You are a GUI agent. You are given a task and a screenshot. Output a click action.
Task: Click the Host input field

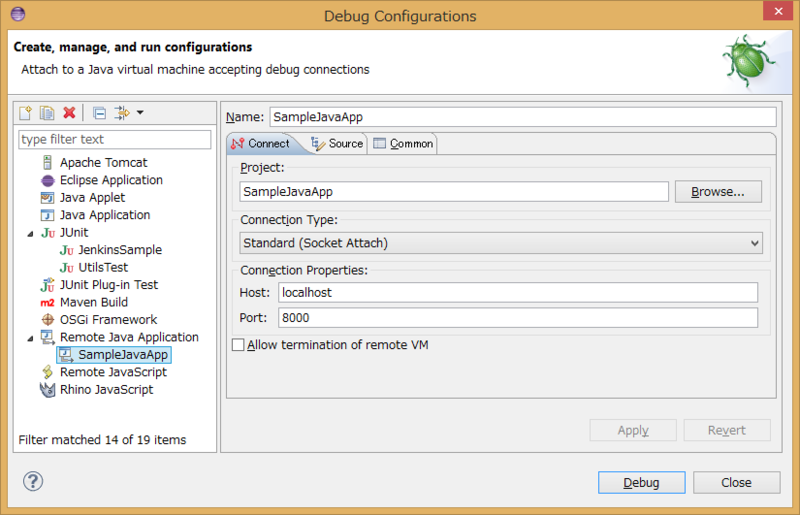coord(517,293)
